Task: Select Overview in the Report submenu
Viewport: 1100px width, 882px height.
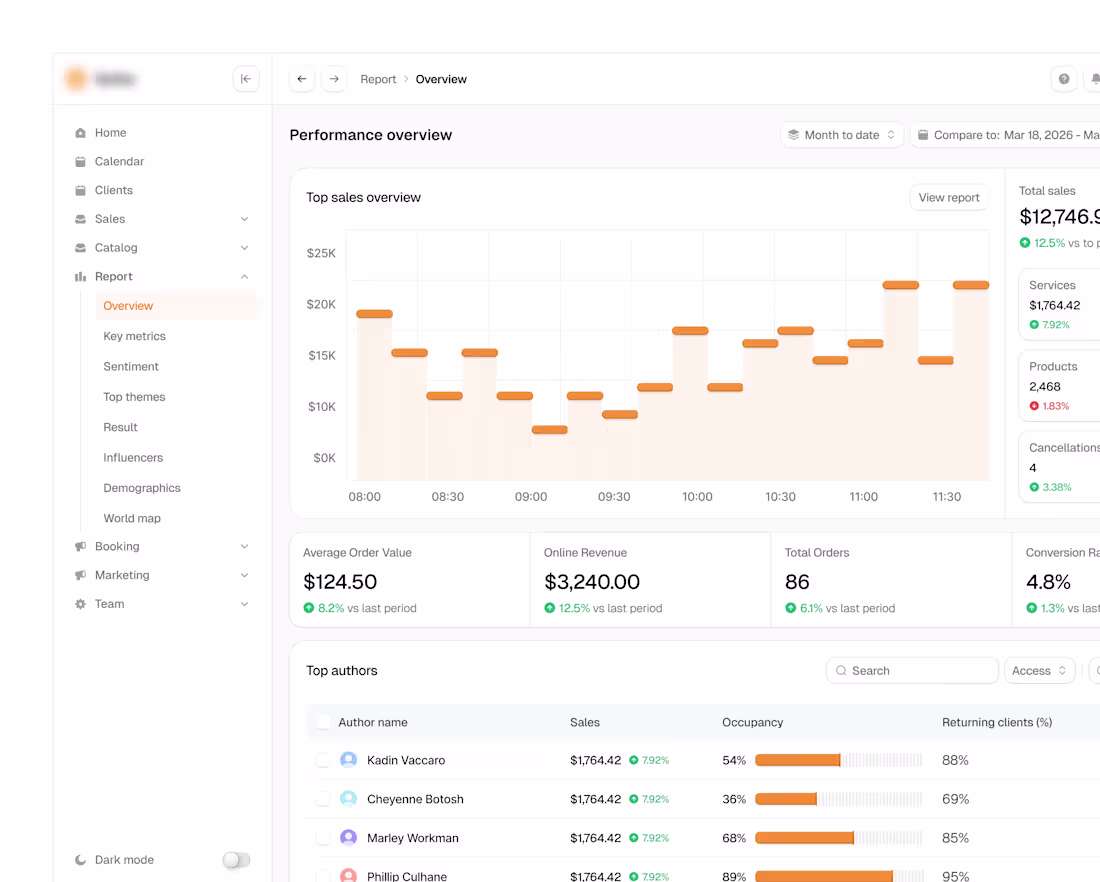Action: pyautogui.click(x=177, y=306)
